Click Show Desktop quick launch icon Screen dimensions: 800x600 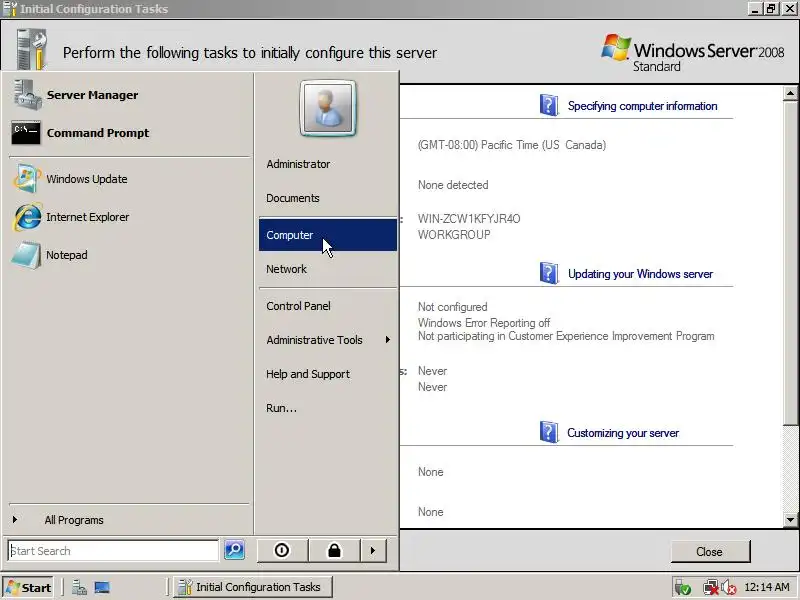tap(102, 588)
